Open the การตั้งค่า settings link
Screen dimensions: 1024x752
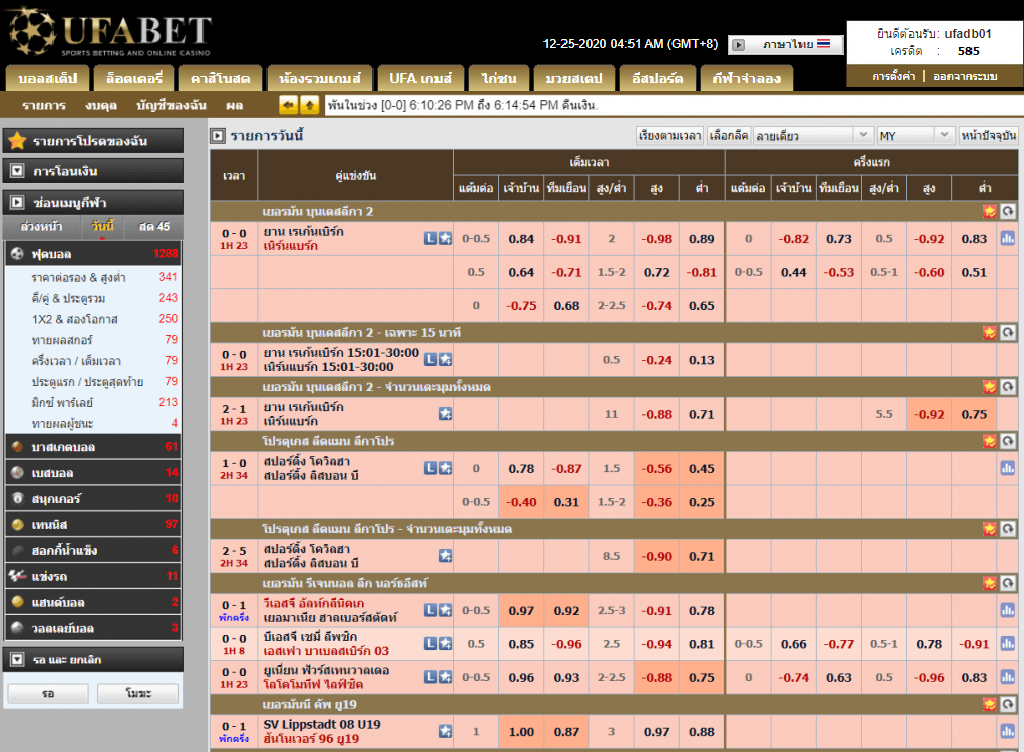point(893,76)
